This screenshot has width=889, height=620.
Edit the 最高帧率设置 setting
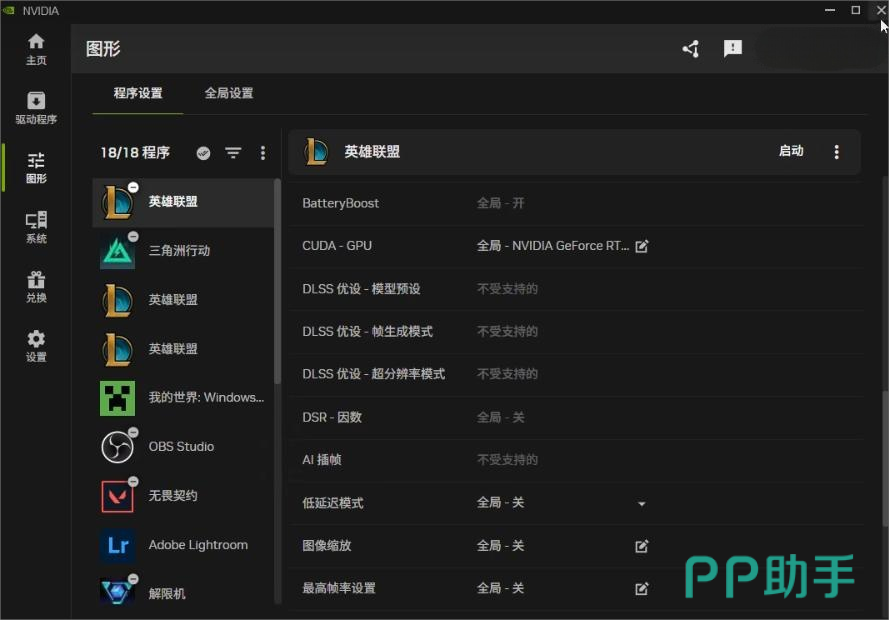[x=642, y=589]
